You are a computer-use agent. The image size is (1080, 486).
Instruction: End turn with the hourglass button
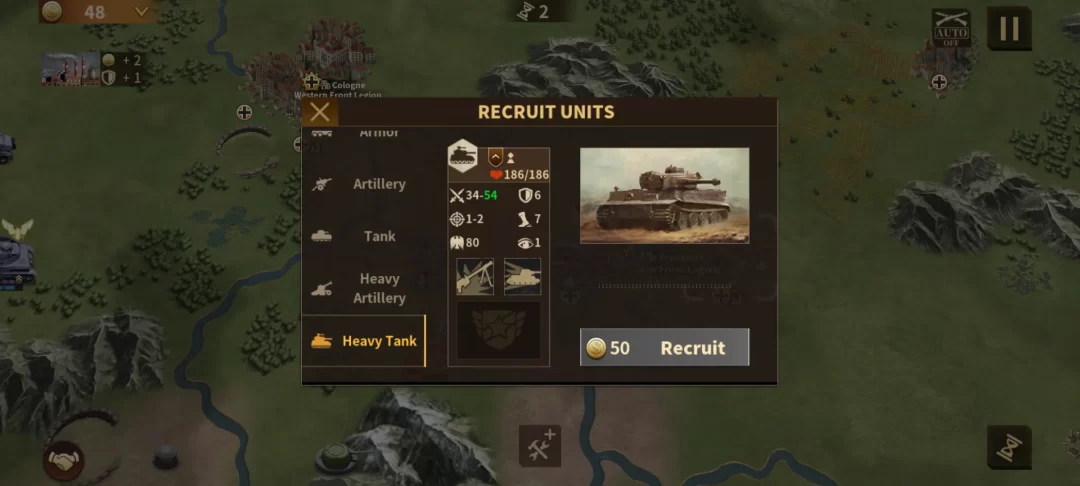tap(1009, 447)
